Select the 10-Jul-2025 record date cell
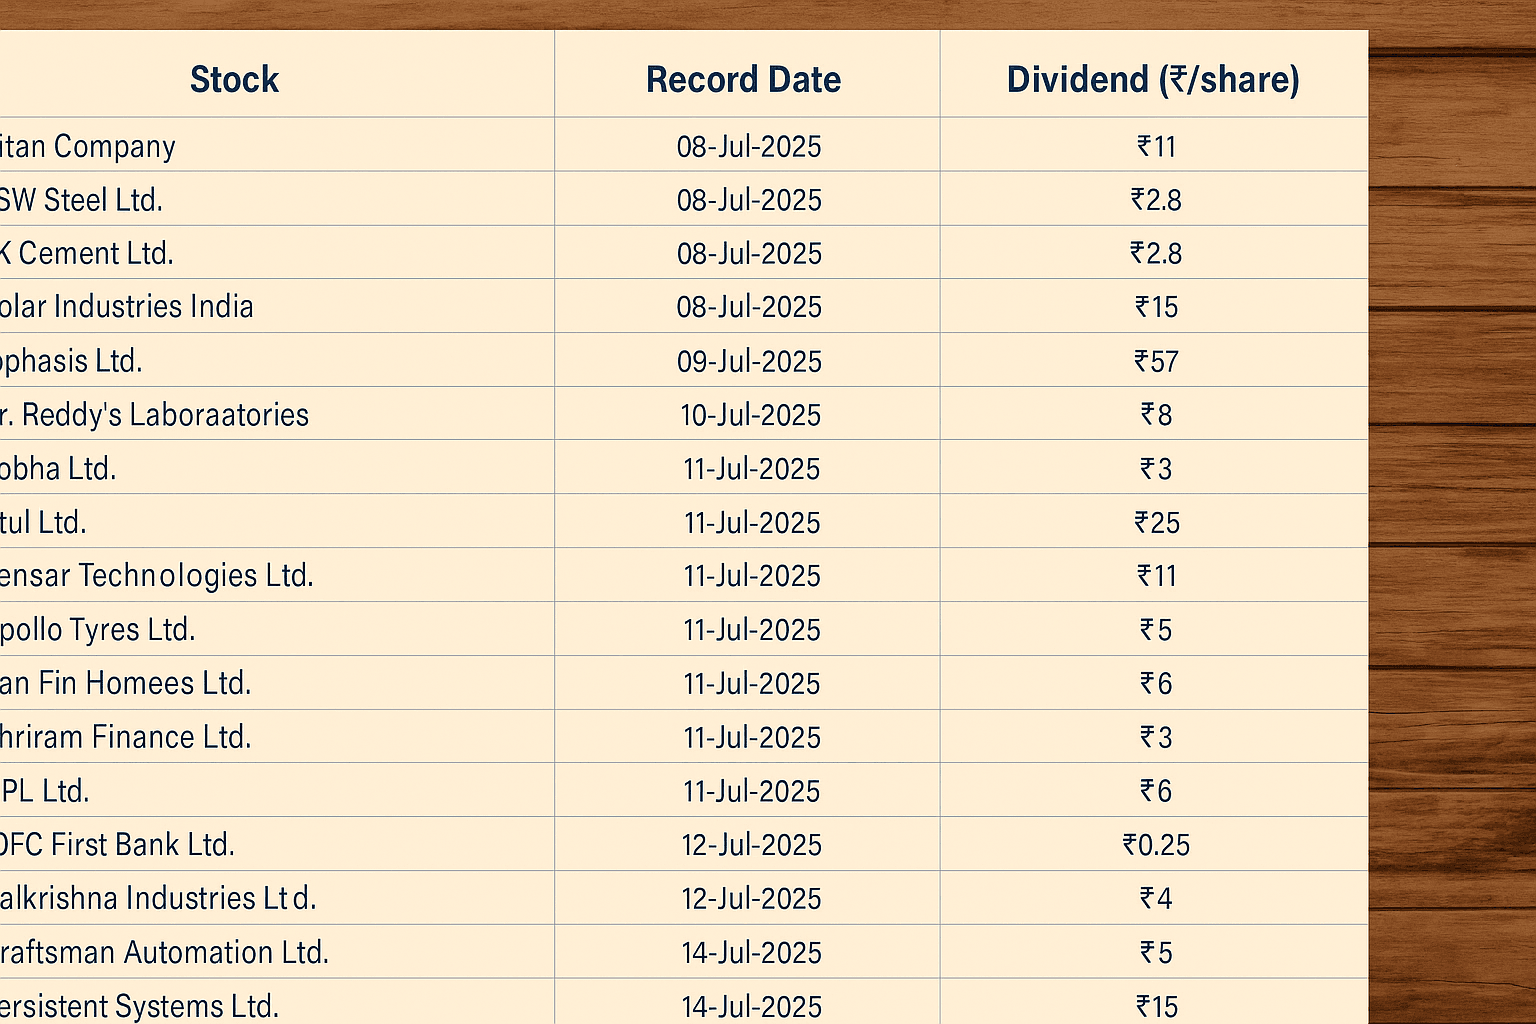 tap(750, 415)
